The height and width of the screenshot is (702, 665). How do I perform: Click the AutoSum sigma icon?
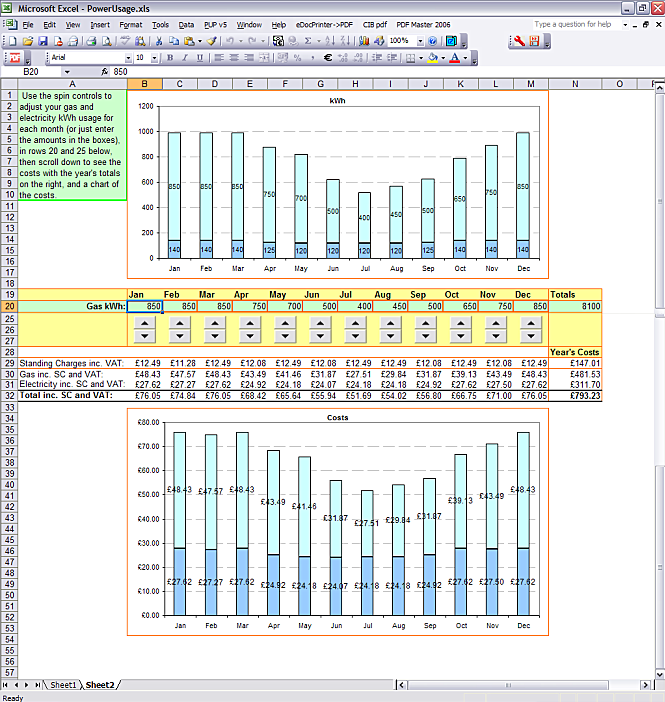(308, 41)
